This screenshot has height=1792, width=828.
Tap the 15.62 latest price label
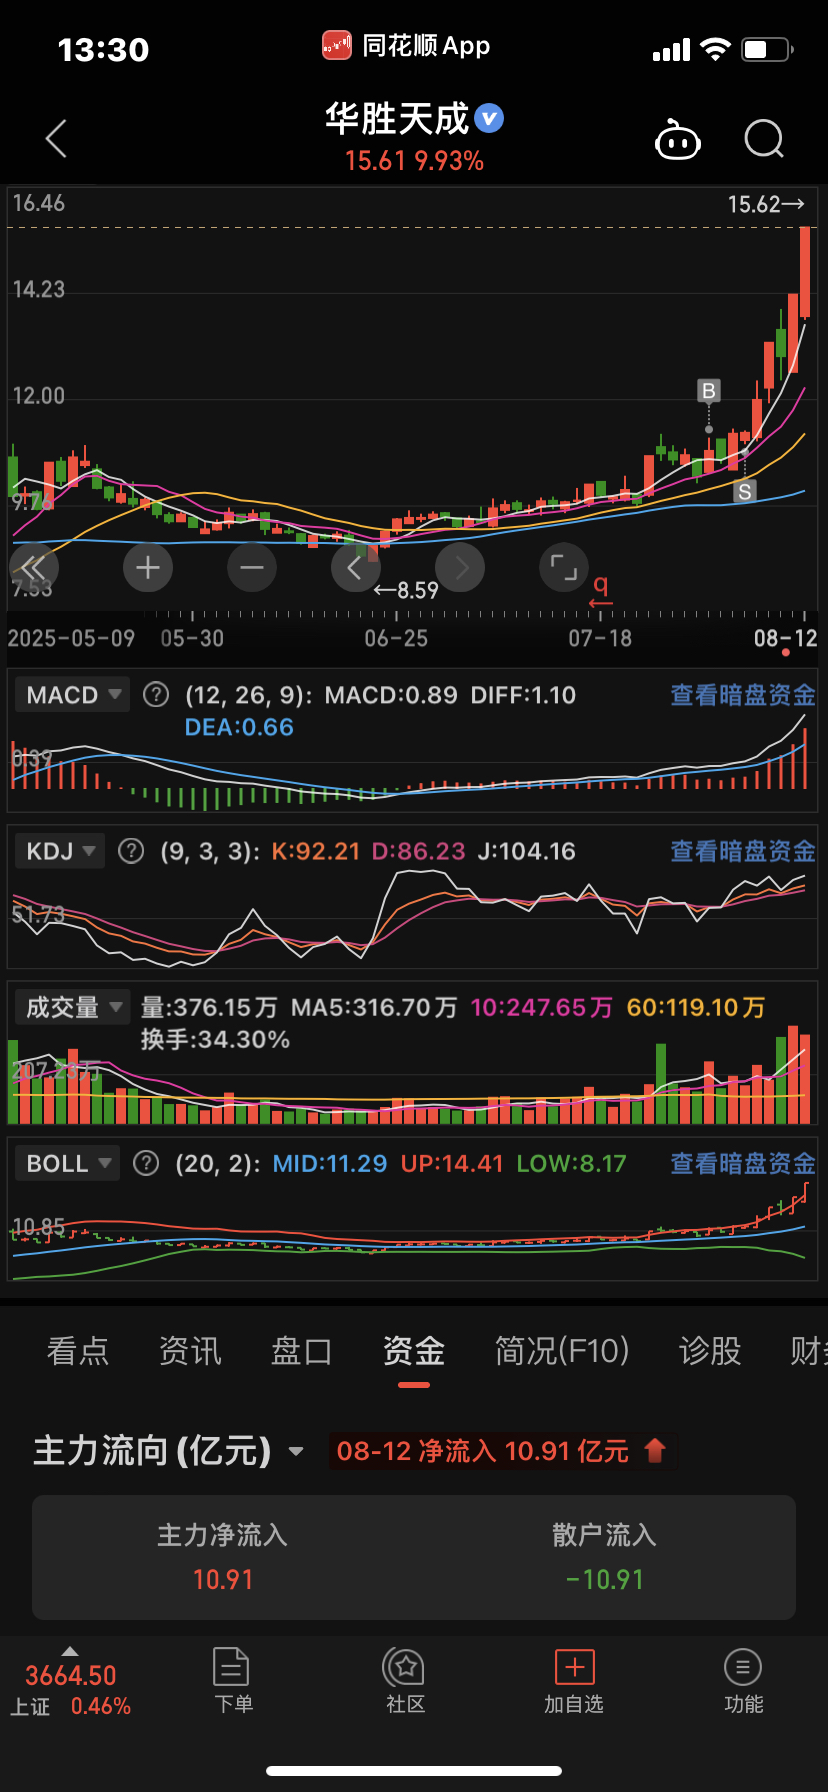[766, 204]
